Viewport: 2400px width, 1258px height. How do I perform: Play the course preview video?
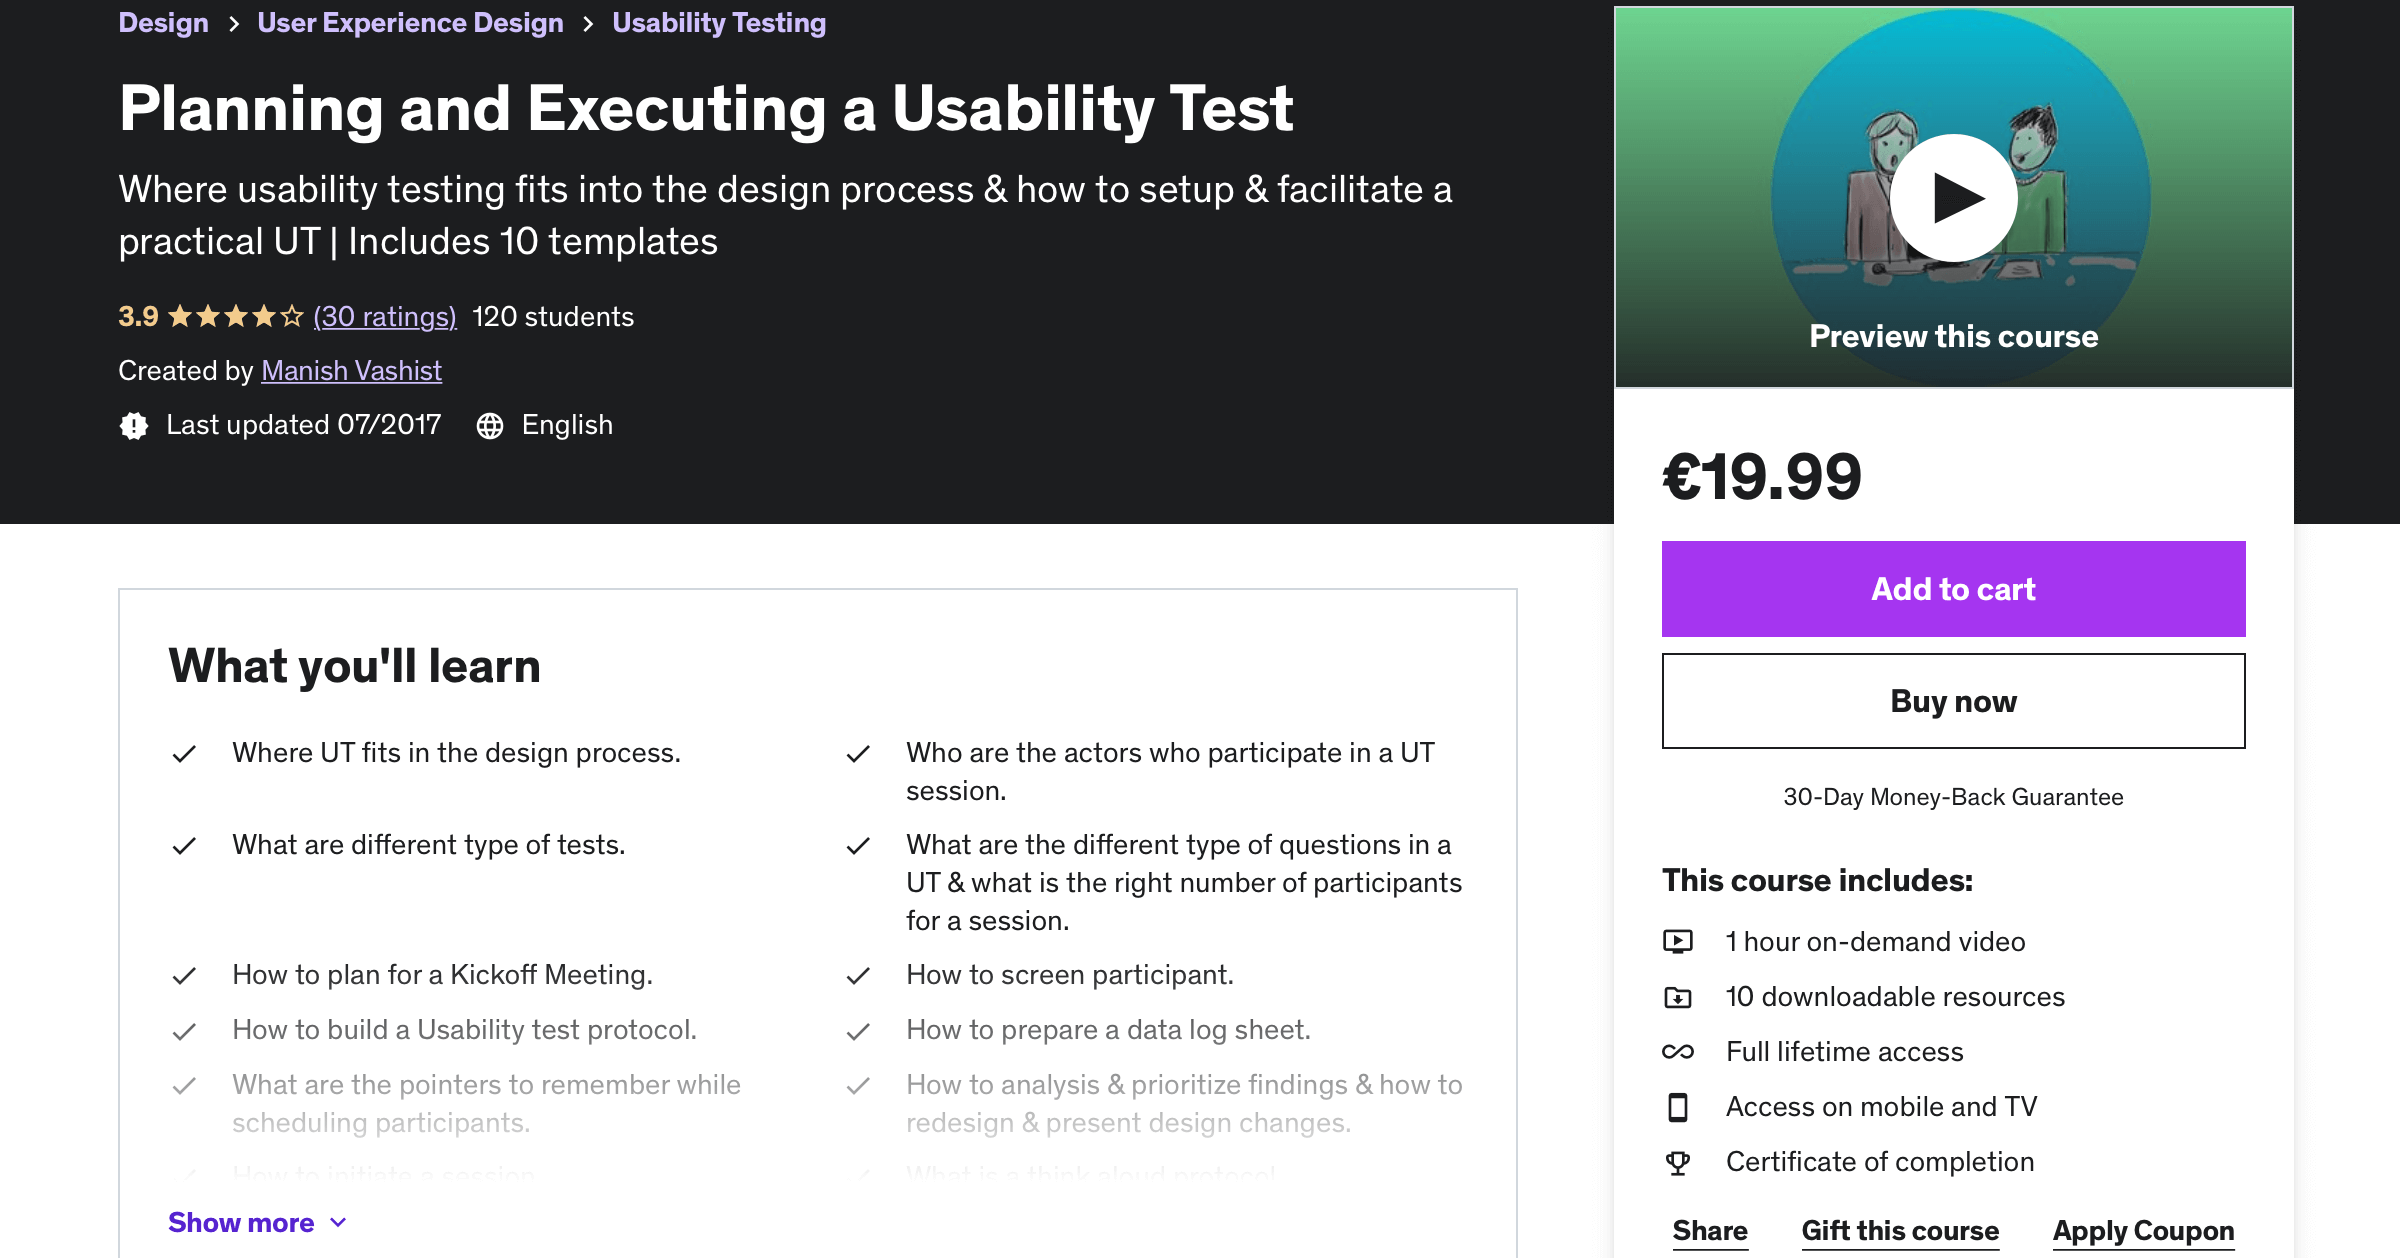tap(1953, 198)
